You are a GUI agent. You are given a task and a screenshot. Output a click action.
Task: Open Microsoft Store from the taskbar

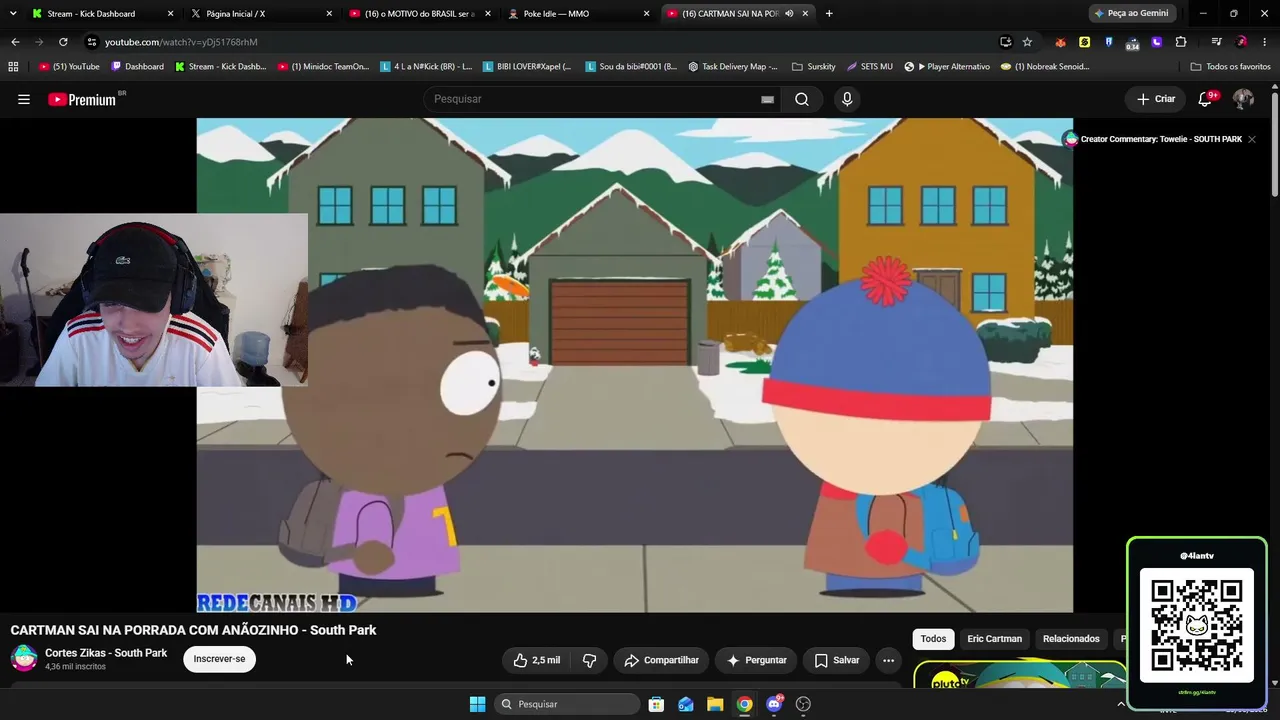pyautogui.click(x=656, y=704)
